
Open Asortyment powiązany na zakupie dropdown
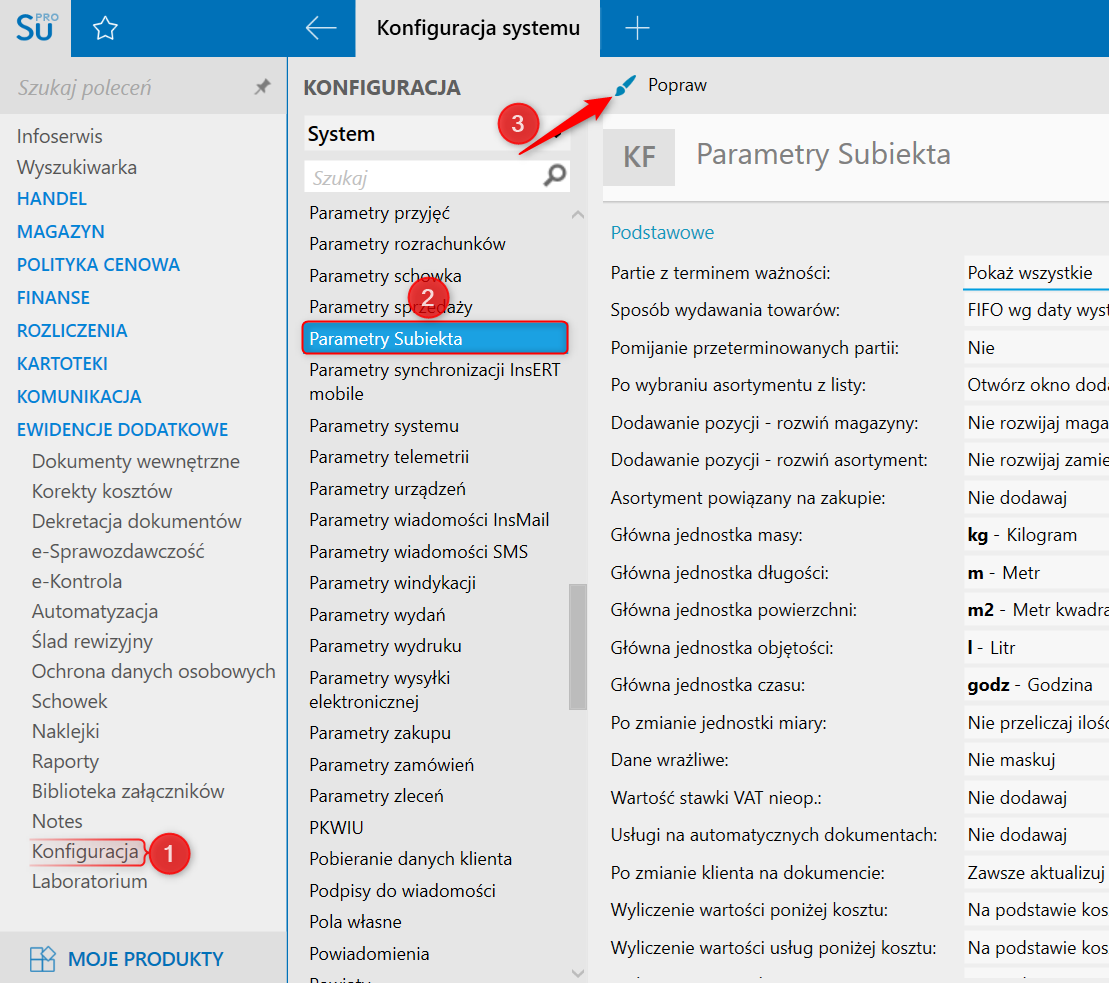tap(1036, 498)
